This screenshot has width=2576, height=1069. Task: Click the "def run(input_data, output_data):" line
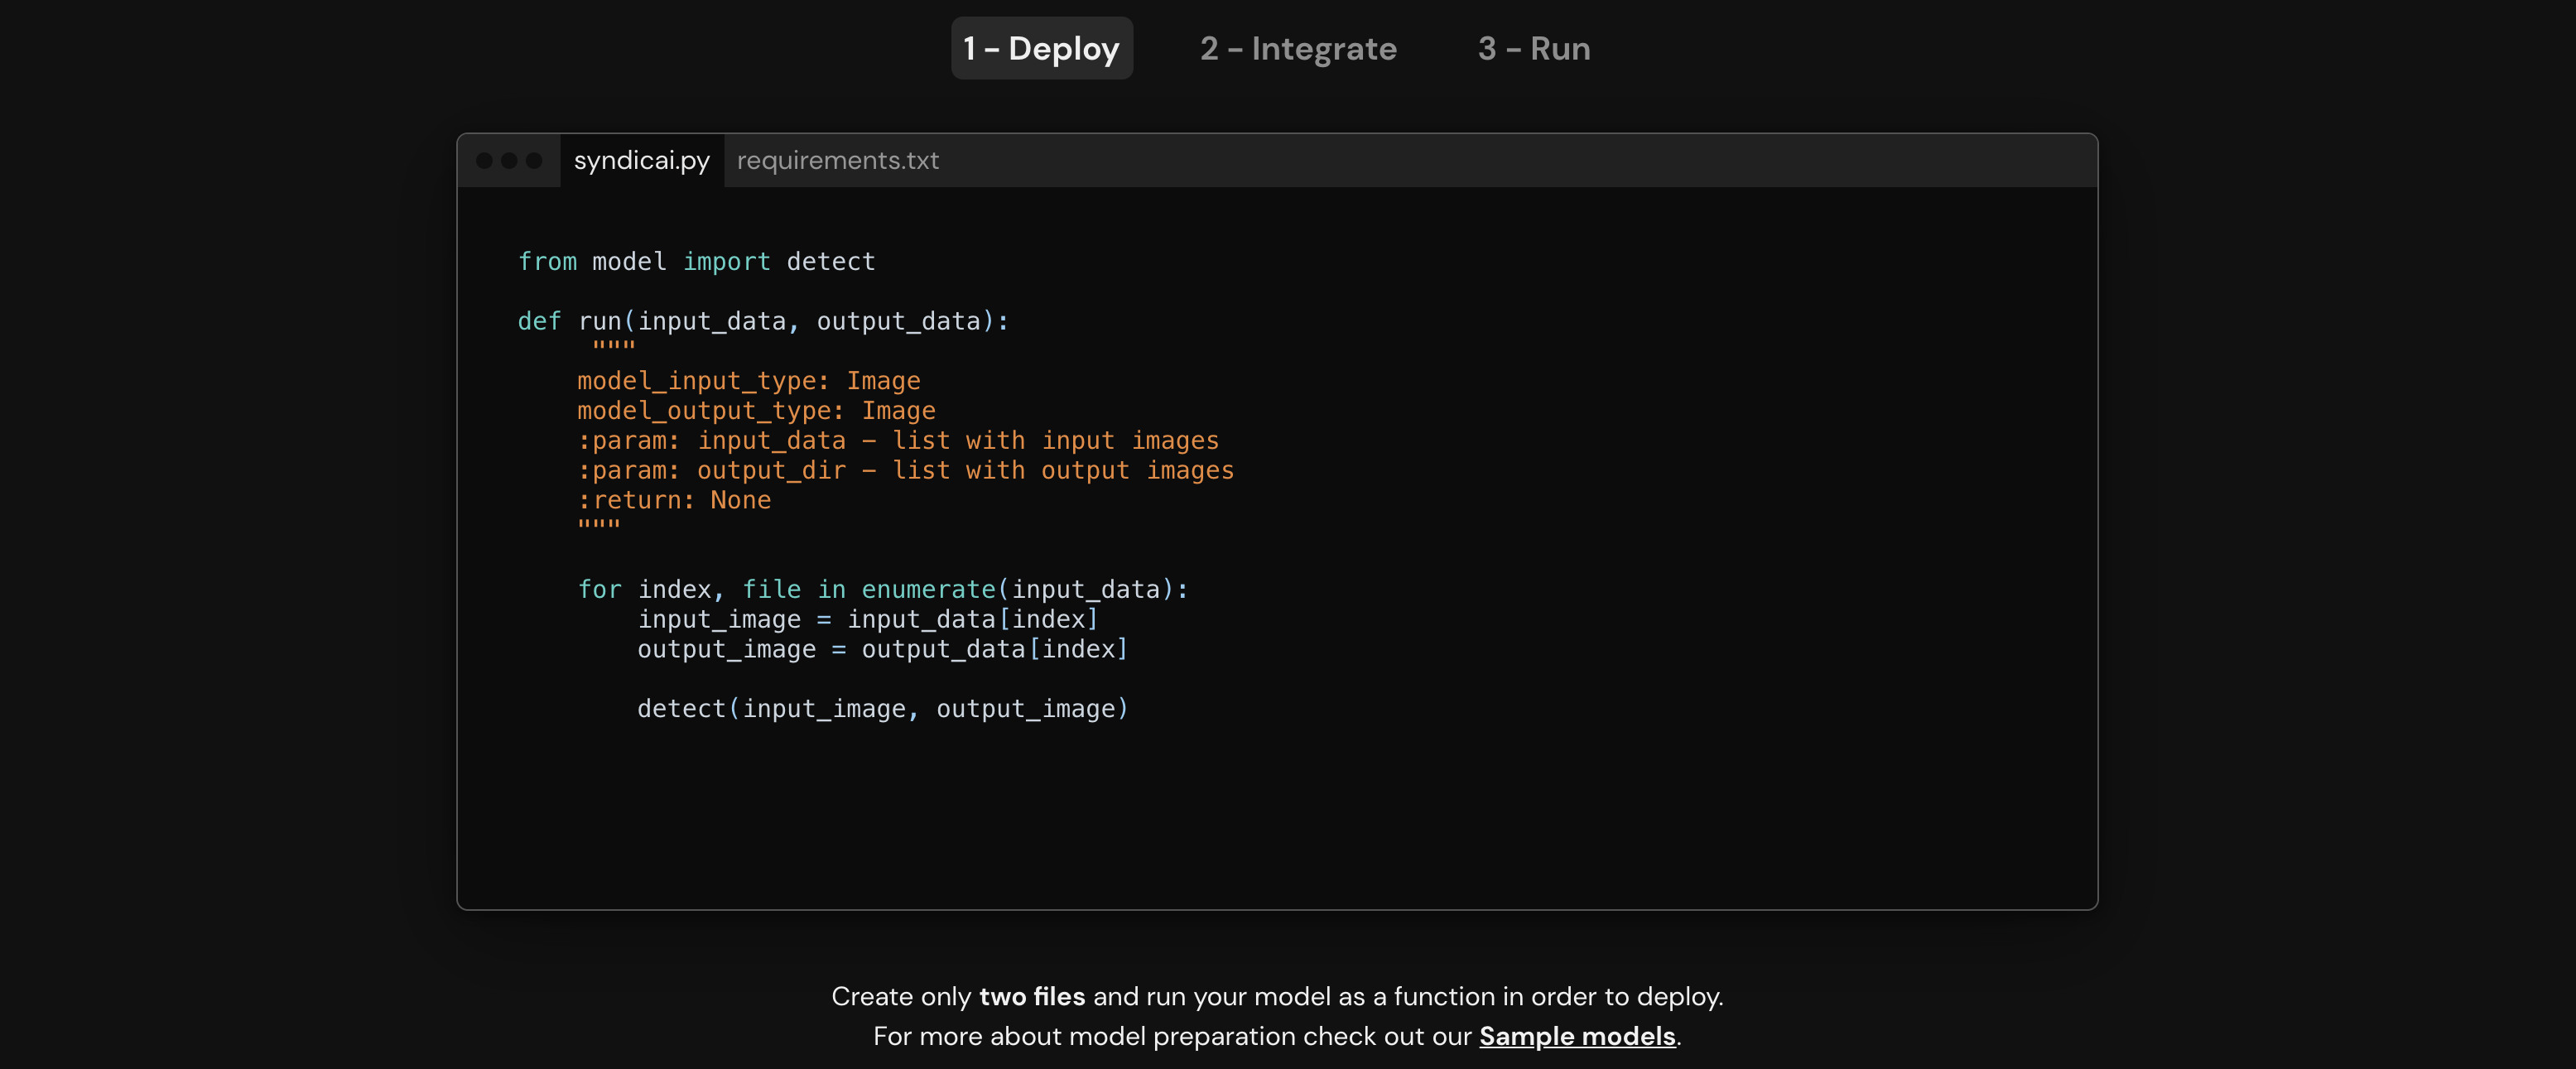pos(764,321)
